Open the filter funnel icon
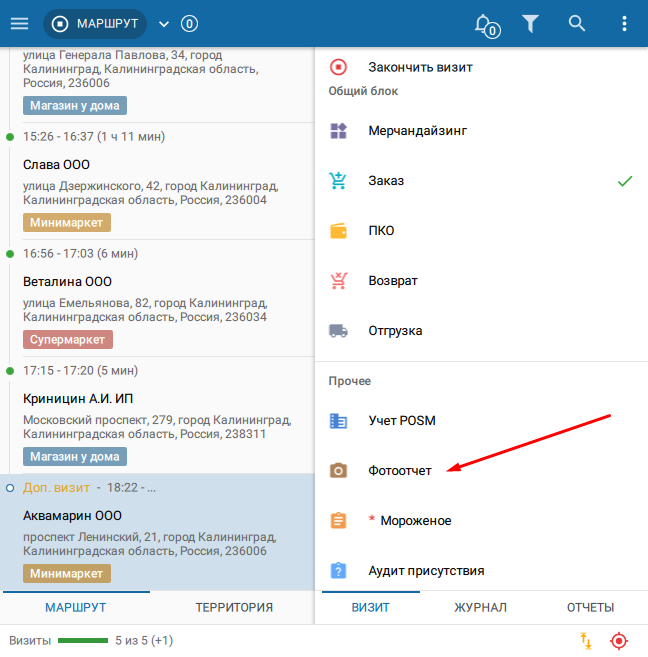Screen dimensions: 648x657 coord(531,23)
